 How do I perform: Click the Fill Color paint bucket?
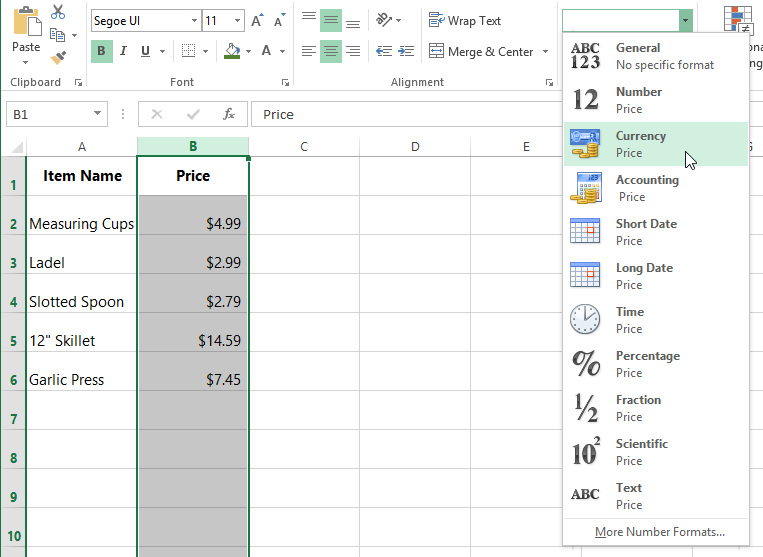[232, 51]
